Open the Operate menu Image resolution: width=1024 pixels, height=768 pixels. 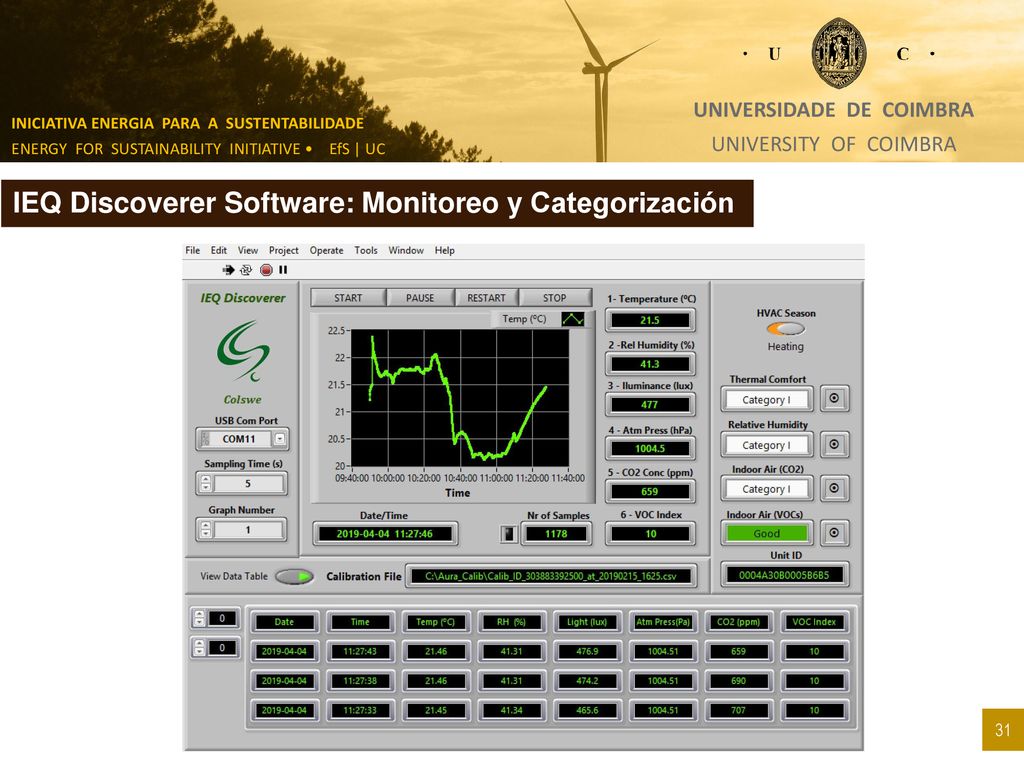tap(327, 250)
